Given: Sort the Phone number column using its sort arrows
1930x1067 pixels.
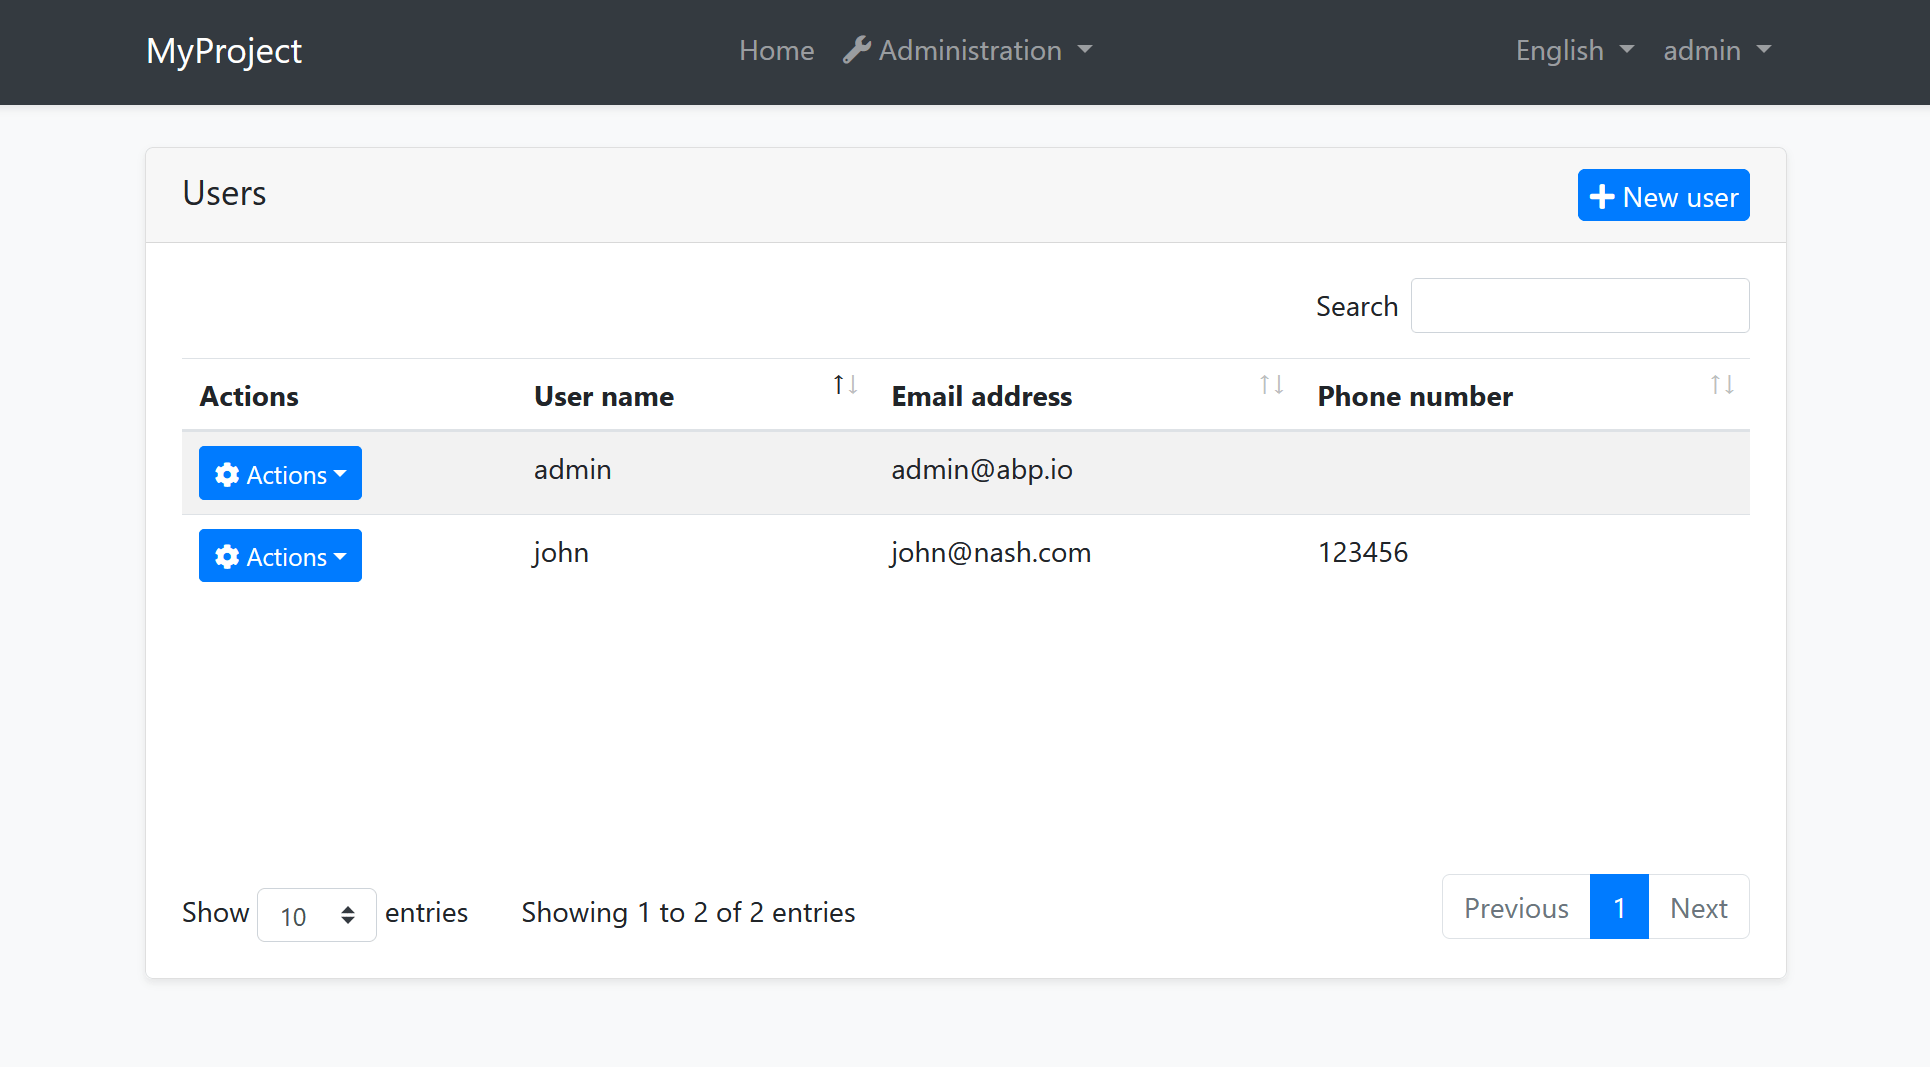Looking at the screenshot, I should point(1721,383).
